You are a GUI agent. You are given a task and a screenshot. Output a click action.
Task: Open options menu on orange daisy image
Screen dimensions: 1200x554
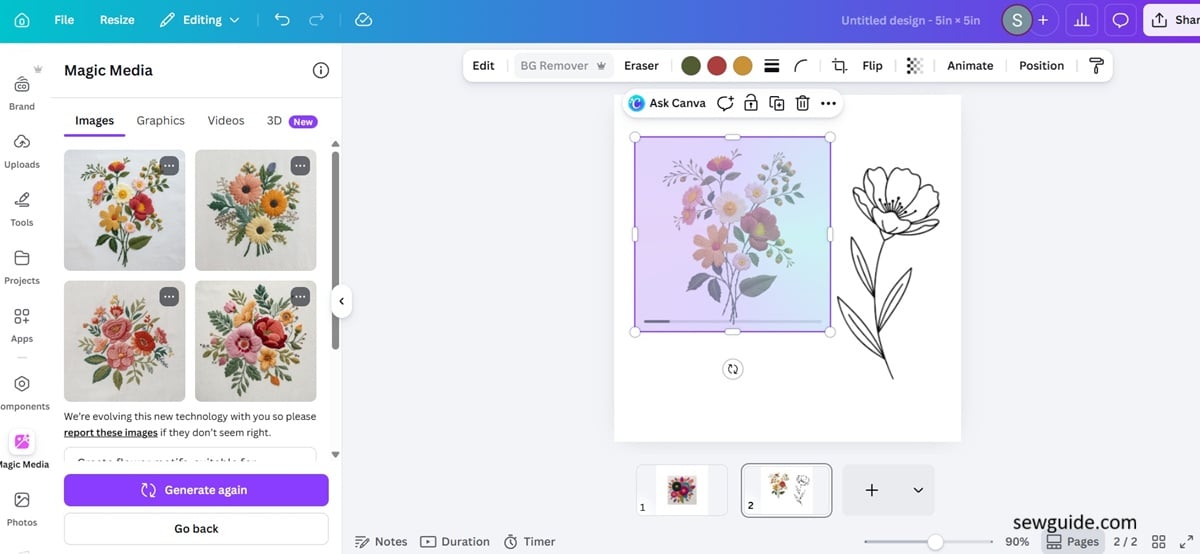click(300, 165)
